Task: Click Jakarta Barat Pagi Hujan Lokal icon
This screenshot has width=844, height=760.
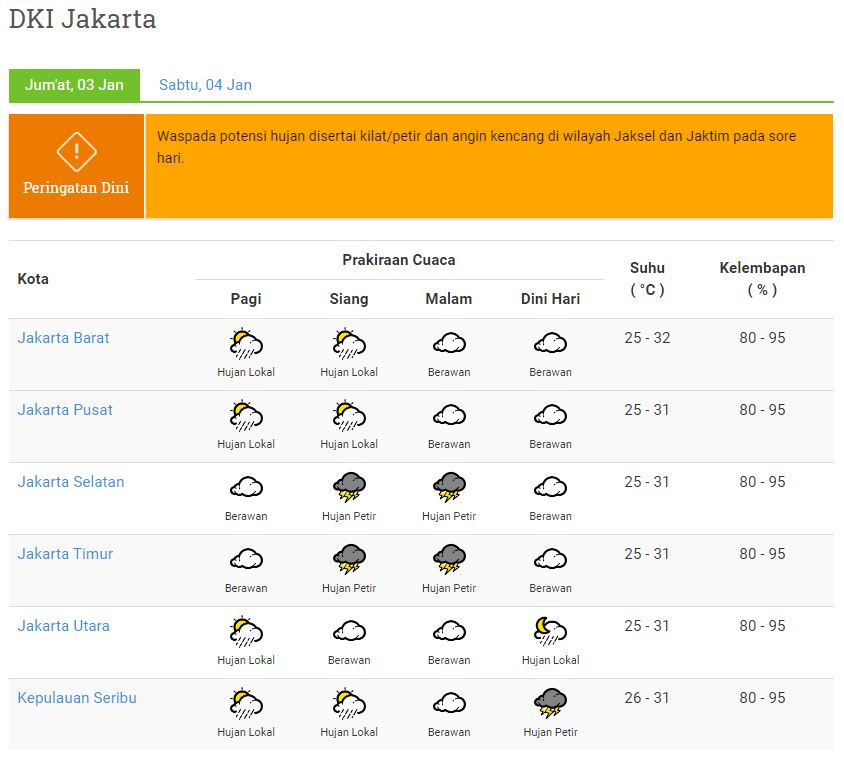Action: click(246, 343)
